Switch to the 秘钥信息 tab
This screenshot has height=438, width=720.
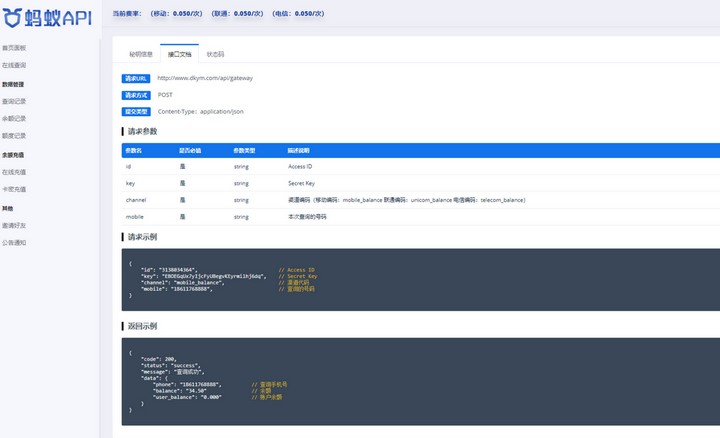141,54
